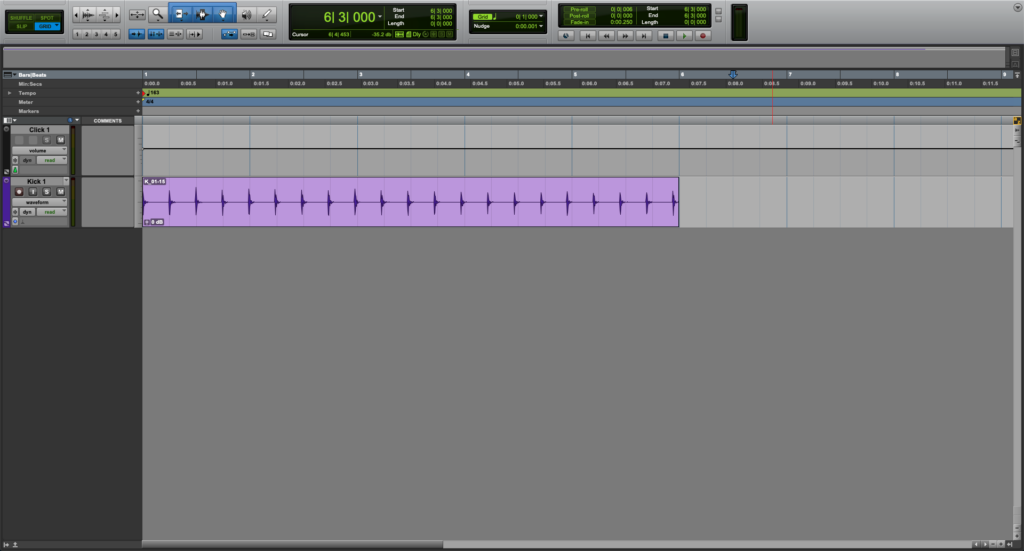The width and height of the screenshot is (1024, 551).
Task: Recall zoom preset 5
Action: [116, 34]
